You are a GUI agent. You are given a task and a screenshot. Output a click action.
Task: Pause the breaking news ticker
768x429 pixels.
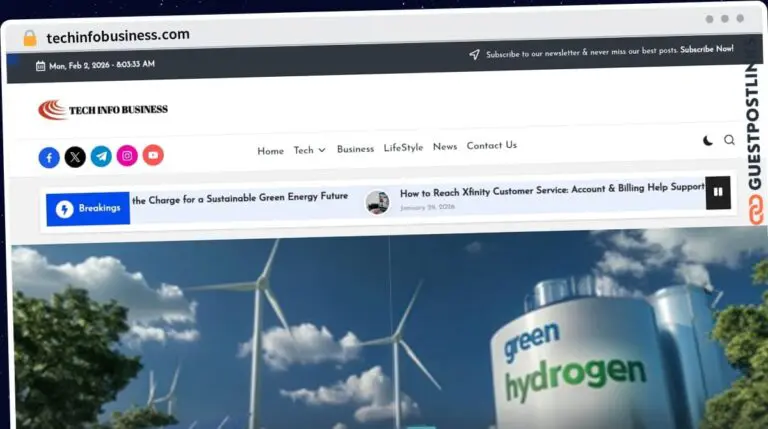click(x=717, y=190)
